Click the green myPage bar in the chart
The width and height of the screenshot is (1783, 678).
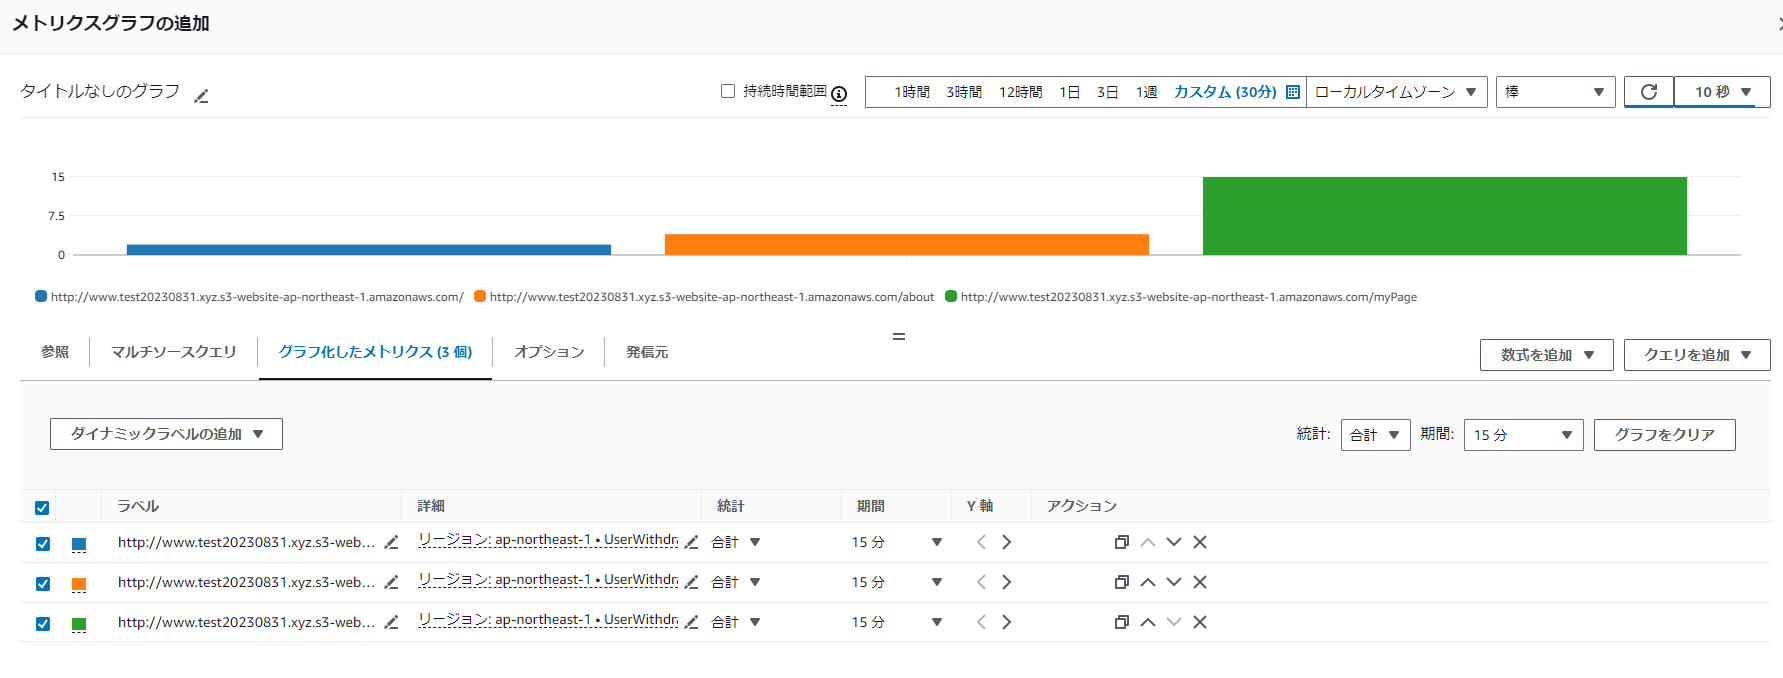[x=1444, y=216]
